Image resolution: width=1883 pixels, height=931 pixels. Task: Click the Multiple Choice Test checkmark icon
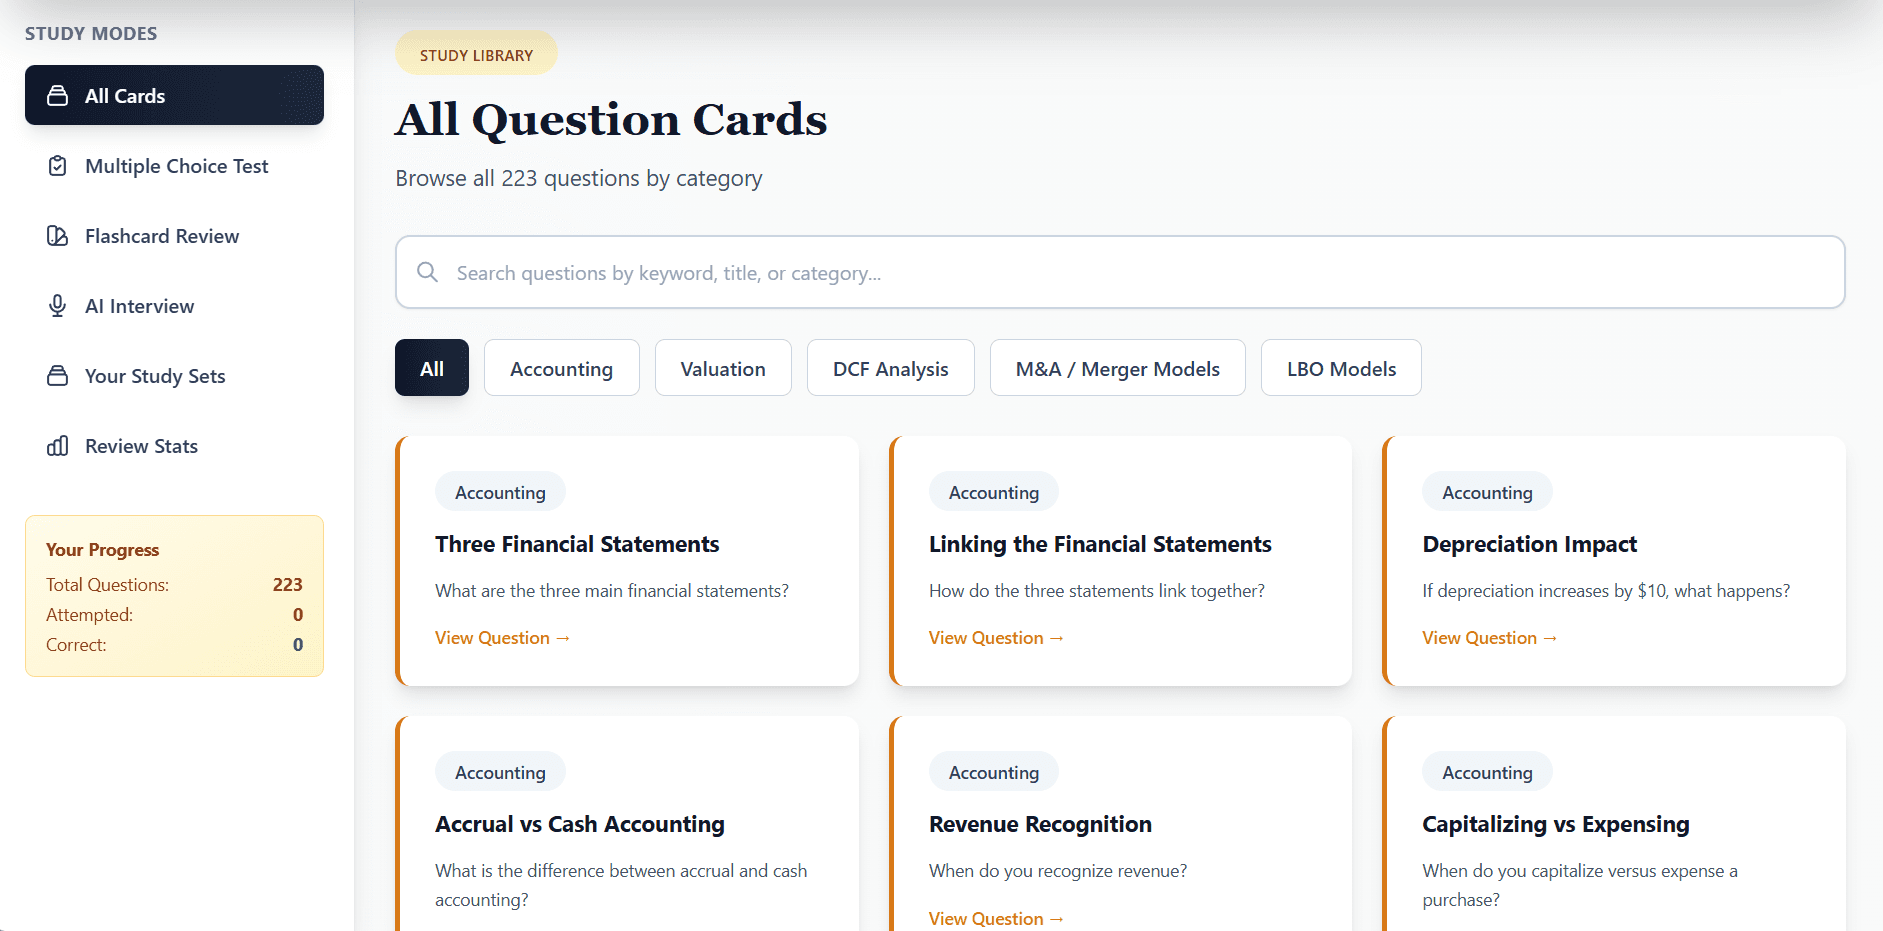coord(58,165)
